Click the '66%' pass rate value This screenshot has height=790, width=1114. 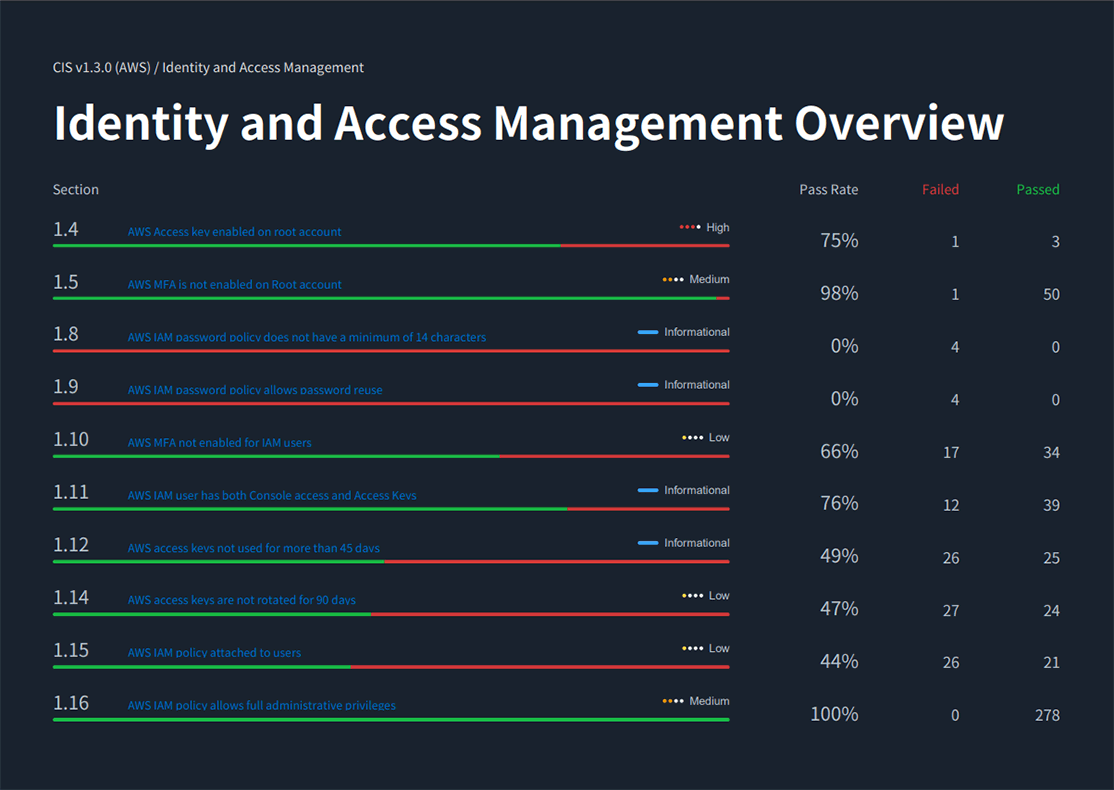[x=839, y=452]
